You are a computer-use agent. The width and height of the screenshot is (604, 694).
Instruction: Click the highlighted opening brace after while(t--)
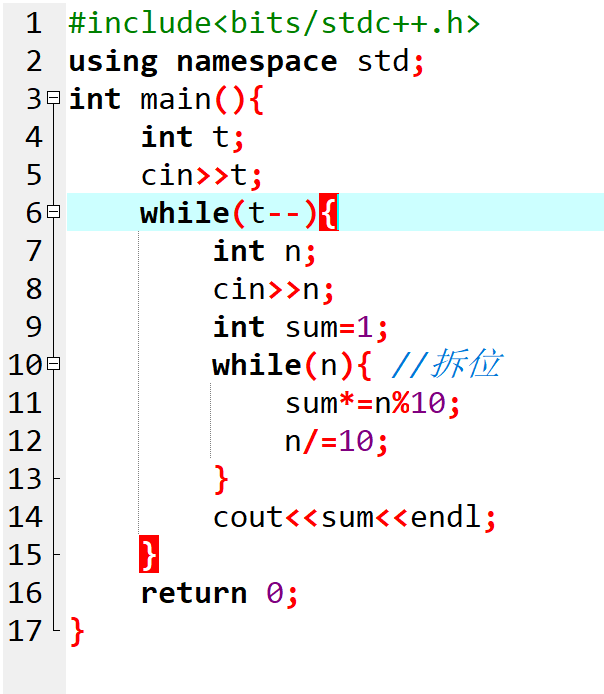[329, 212]
